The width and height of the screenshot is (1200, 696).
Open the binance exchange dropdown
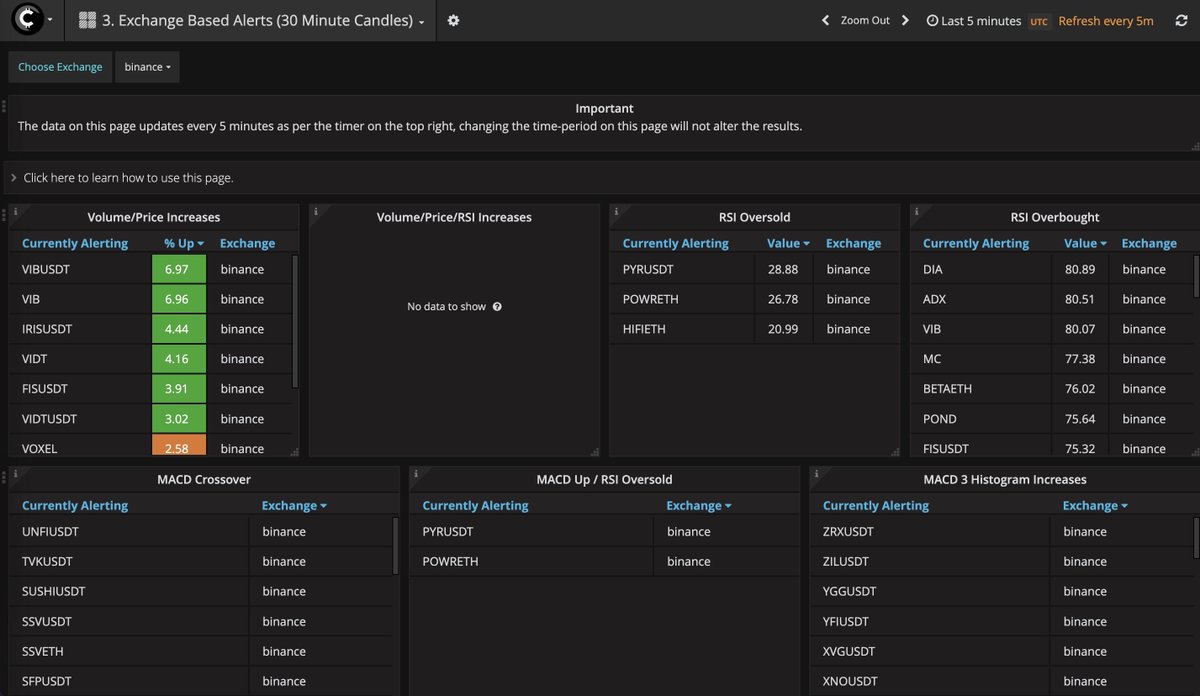(x=146, y=66)
